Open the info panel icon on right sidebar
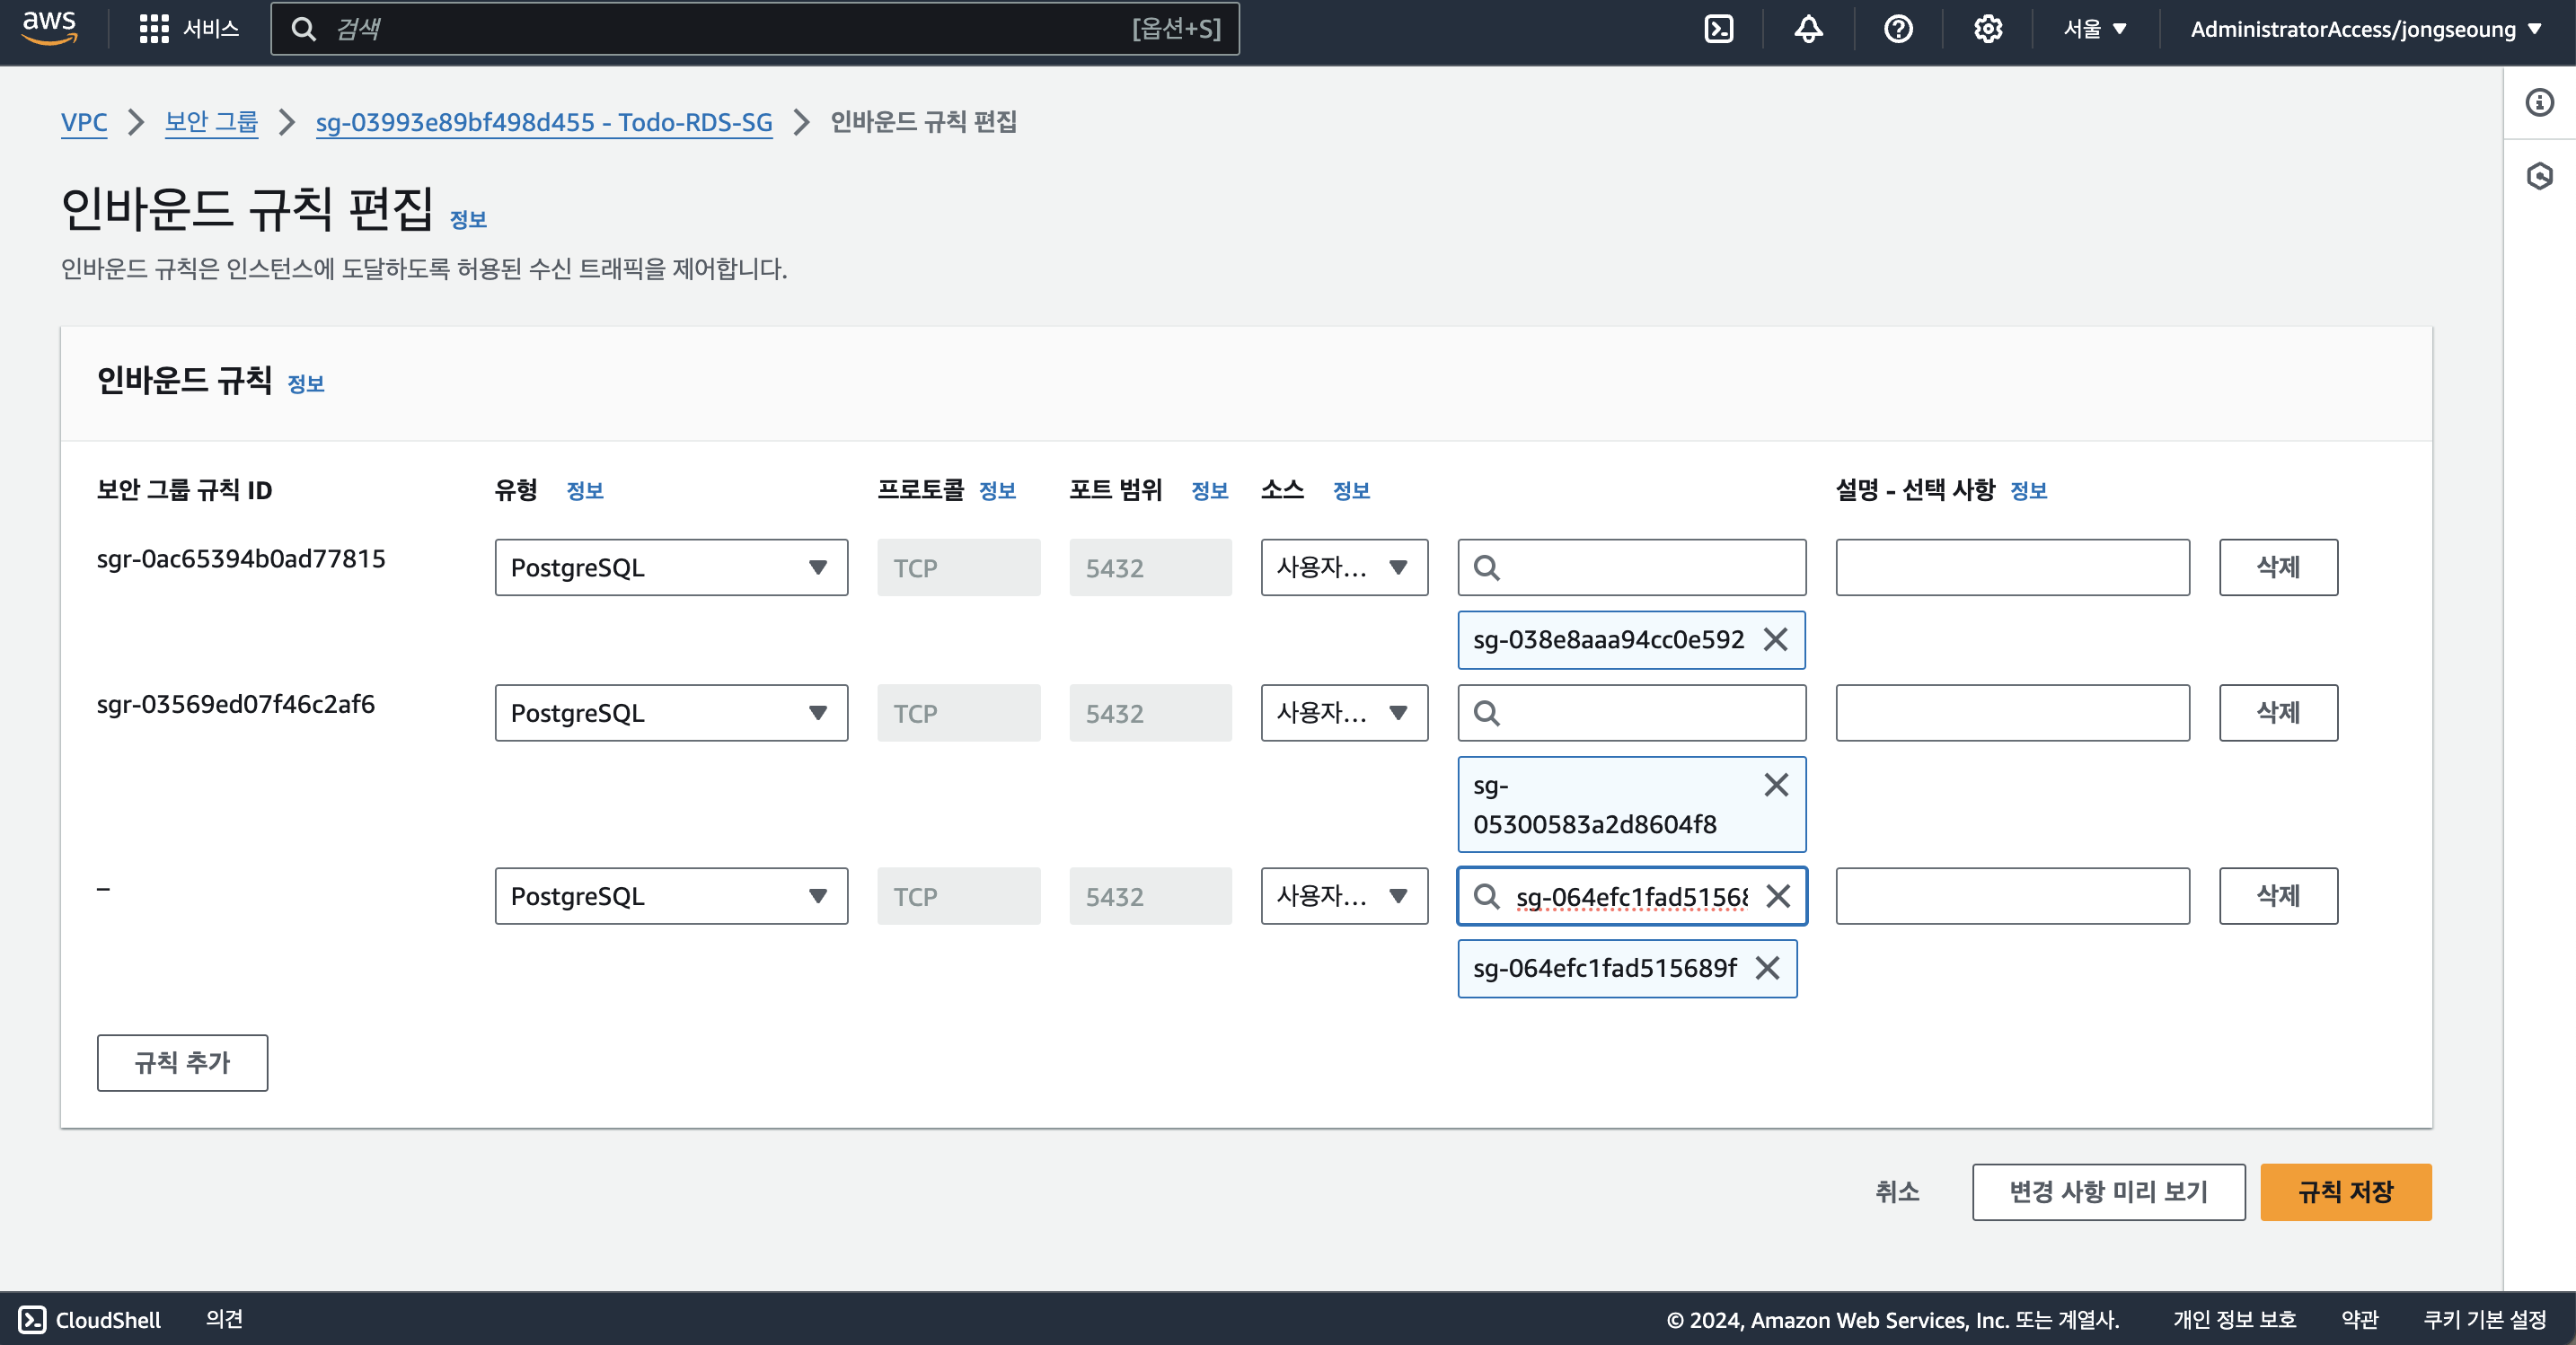Image resolution: width=2576 pixels, height=1345 pixels. point(2539,102)
